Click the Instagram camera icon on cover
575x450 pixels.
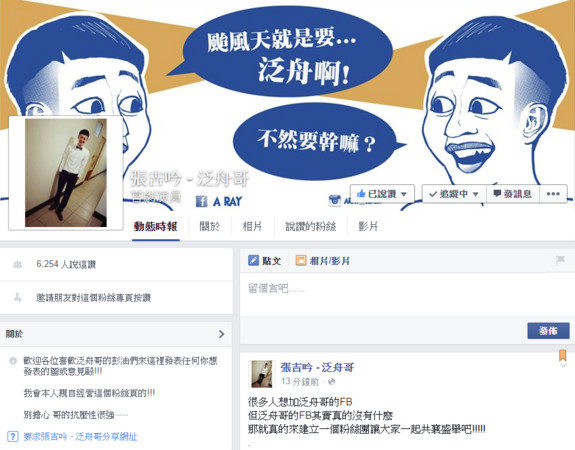point(334,200)
